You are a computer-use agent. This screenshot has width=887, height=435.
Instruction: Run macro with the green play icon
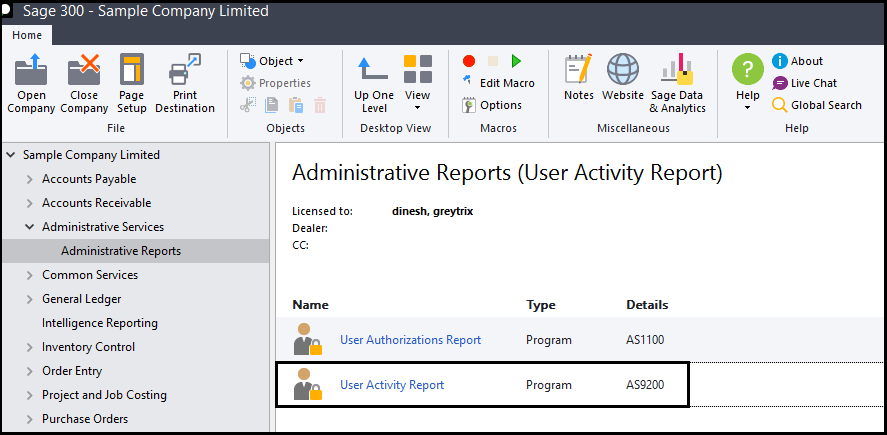point(516,61)
